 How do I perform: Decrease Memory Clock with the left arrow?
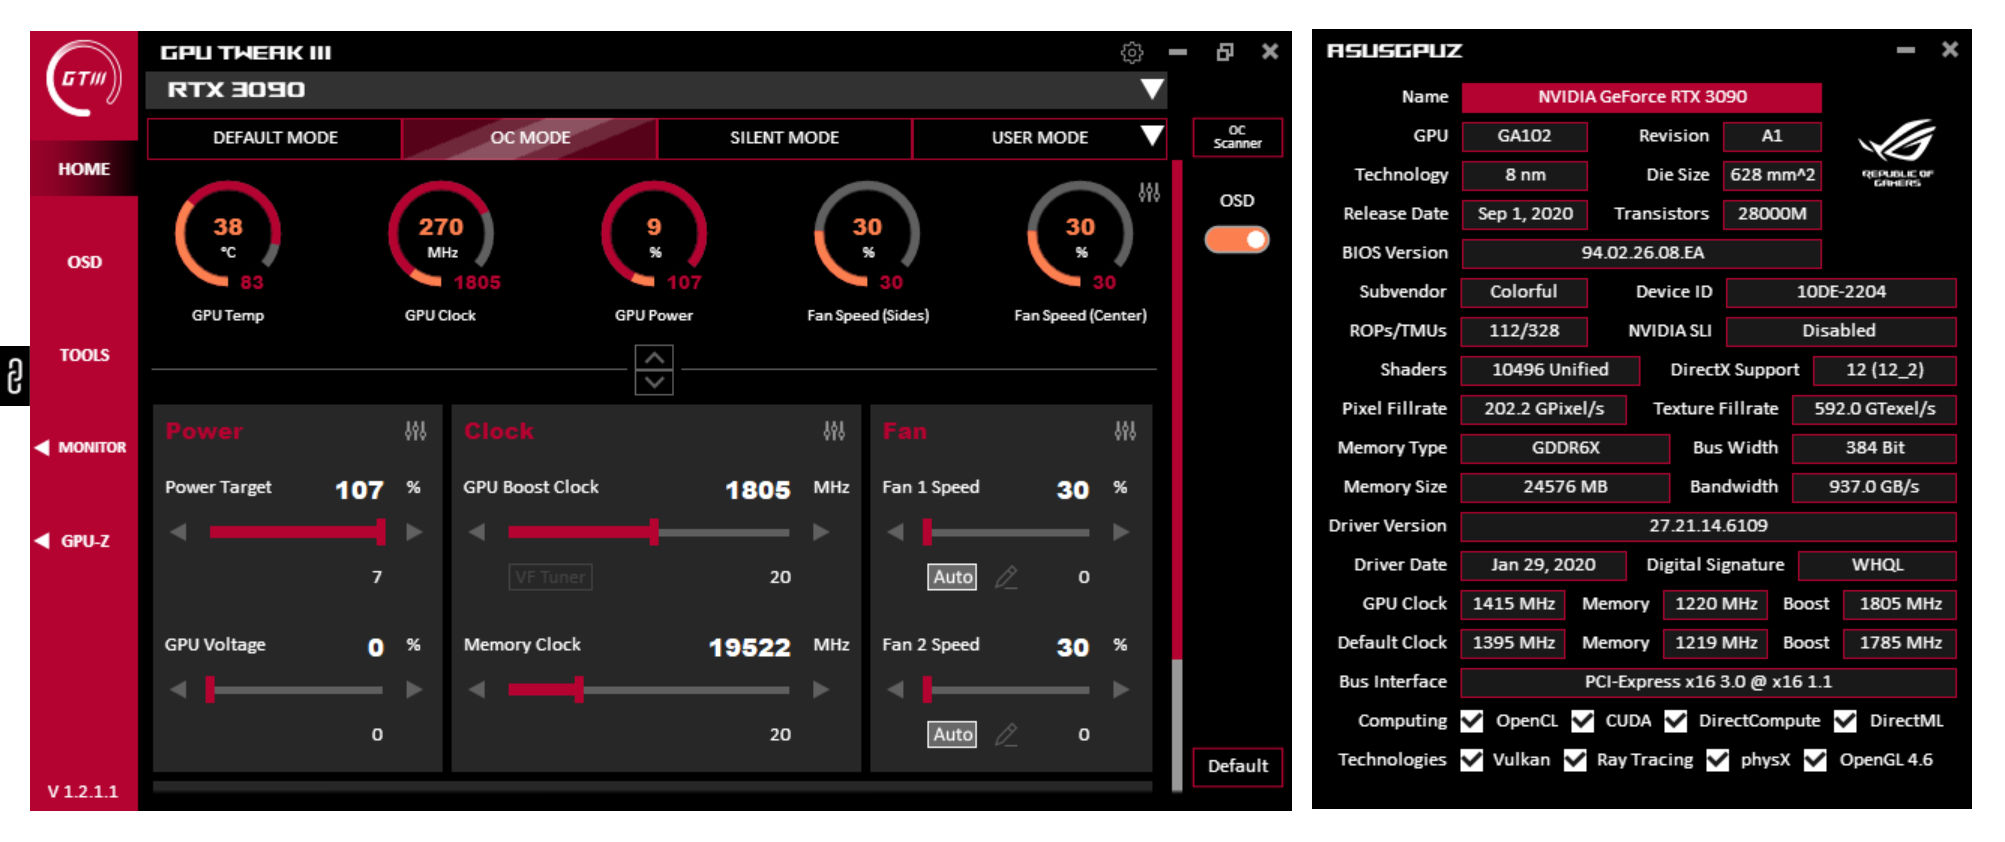(477, 689)
